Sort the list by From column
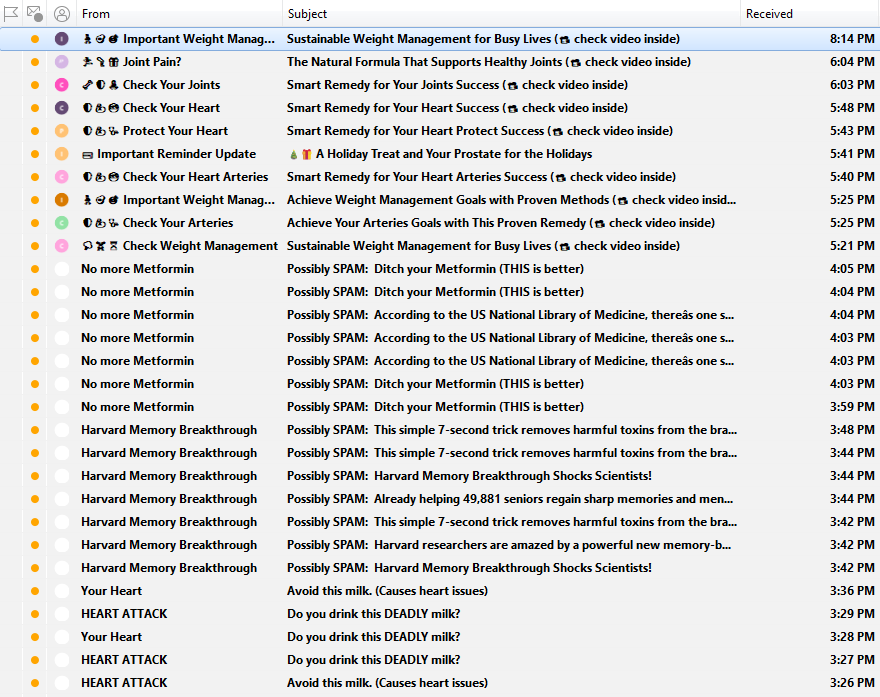The height and width of the screenshot is (697, 880). (178, 14)
